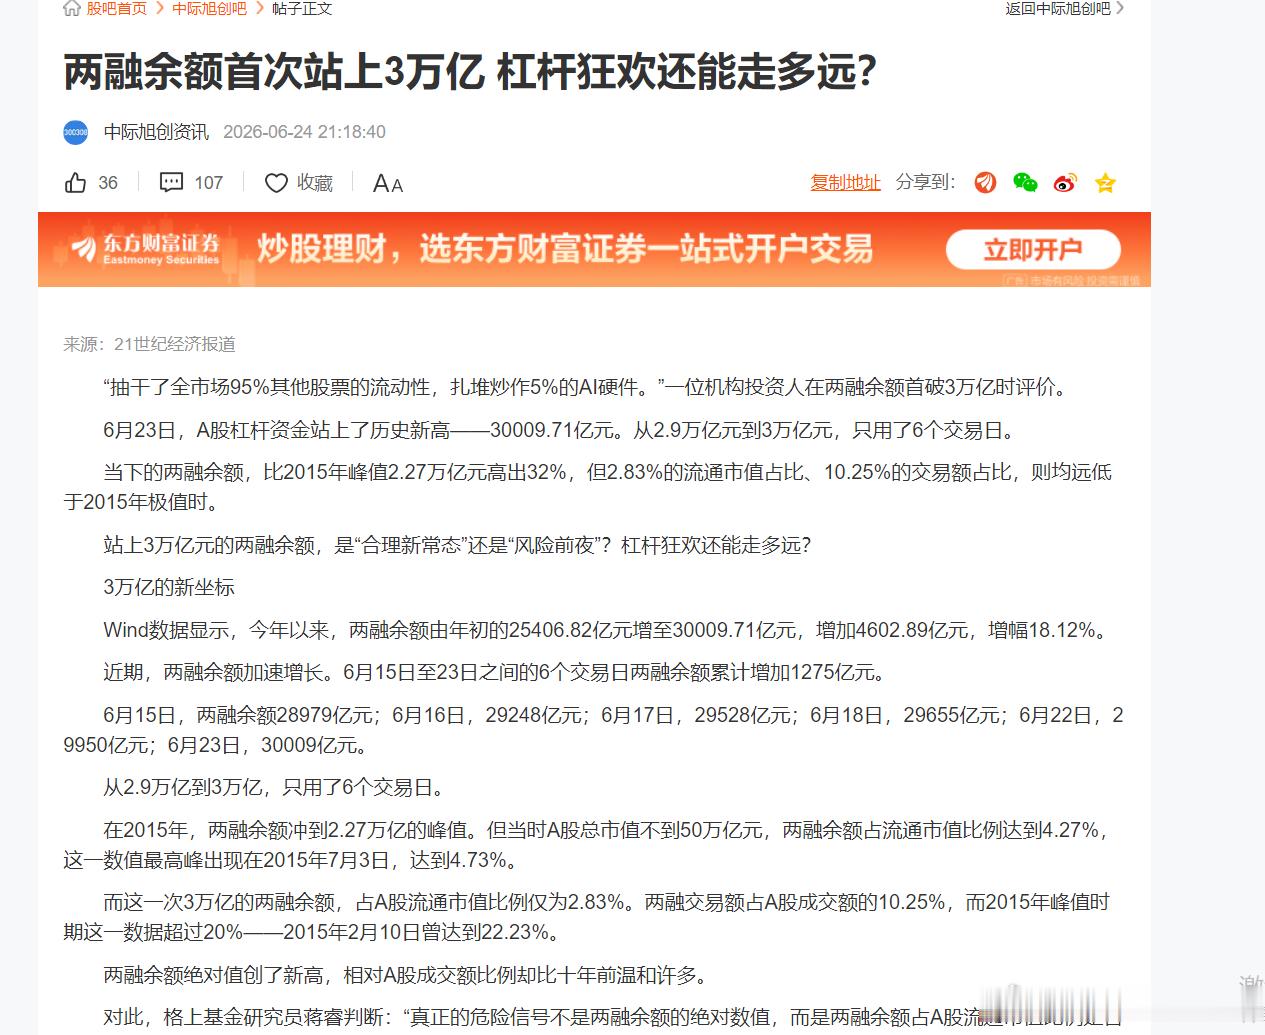Click 返回中际旭创吧 link
The height and width of the screenshot is (1035, 1265).
click(x=1064, y=8)
